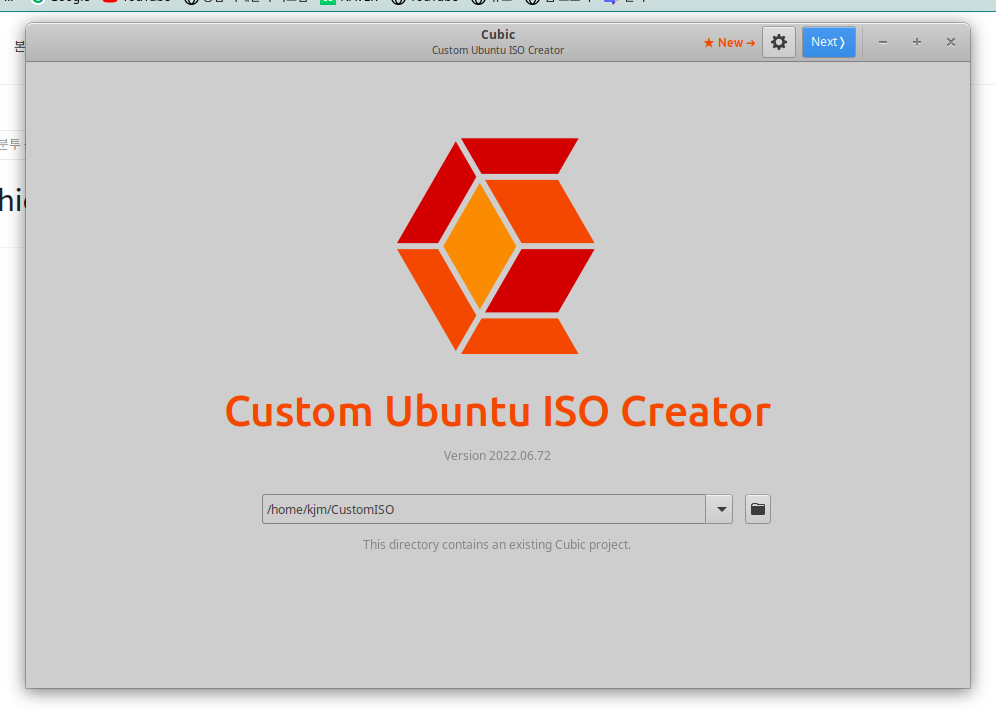Open the folder browse button
The width and height of the screenshot is (996, 717).
point(758,509)
